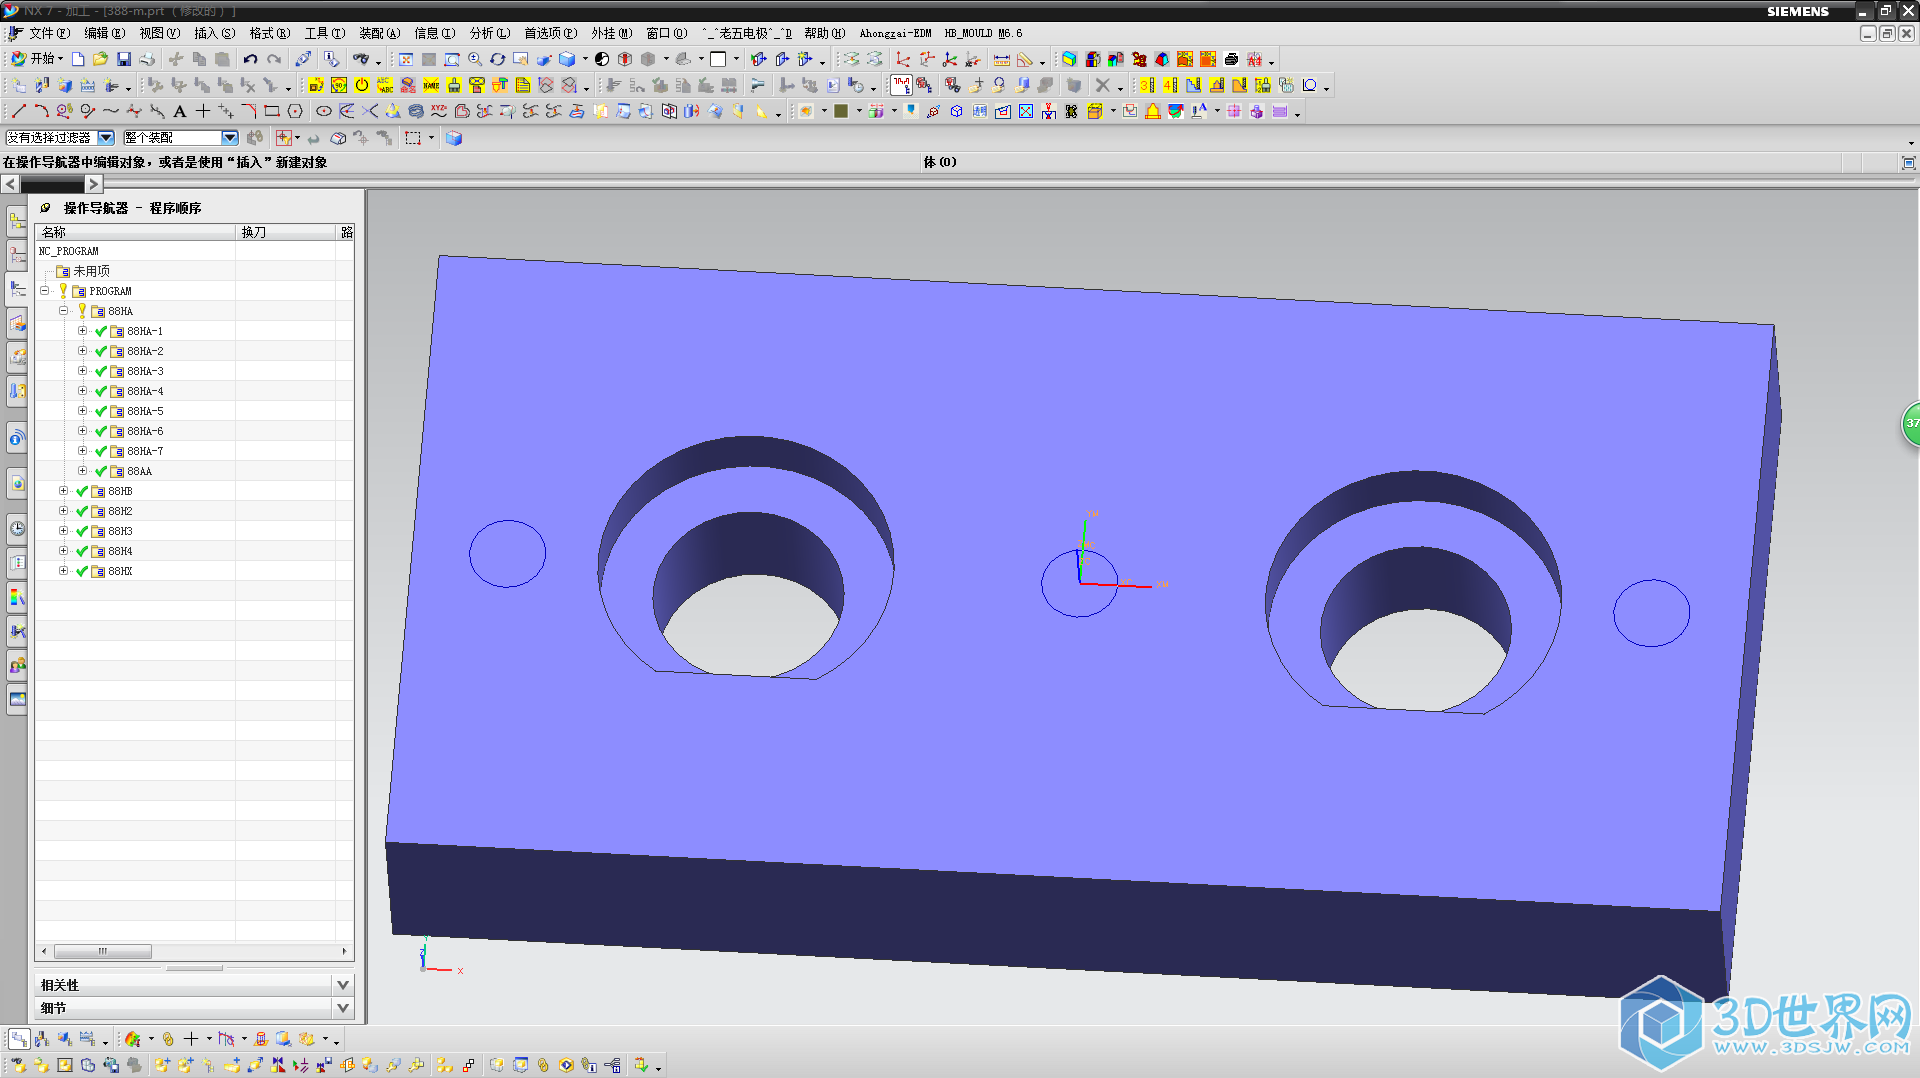This screenshot has width=1920, height=1078.
Task: Open the History clock sidebar icon
Action: coord(17,528)
